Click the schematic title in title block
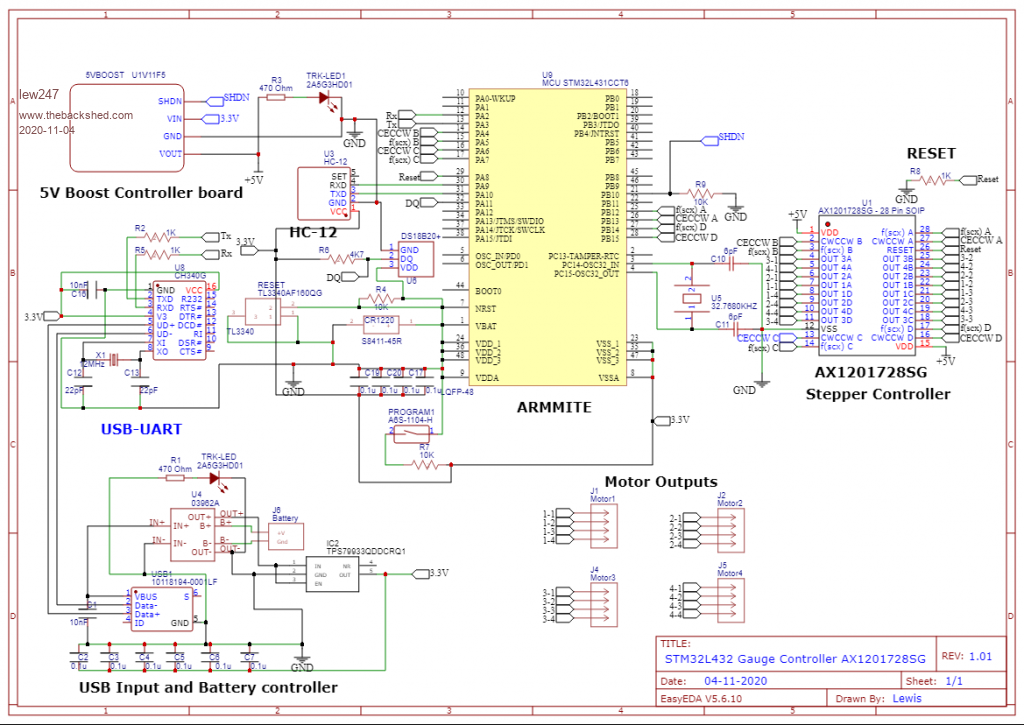Image resolution: width=1024 pixels, height=725 pixels. 795,659
